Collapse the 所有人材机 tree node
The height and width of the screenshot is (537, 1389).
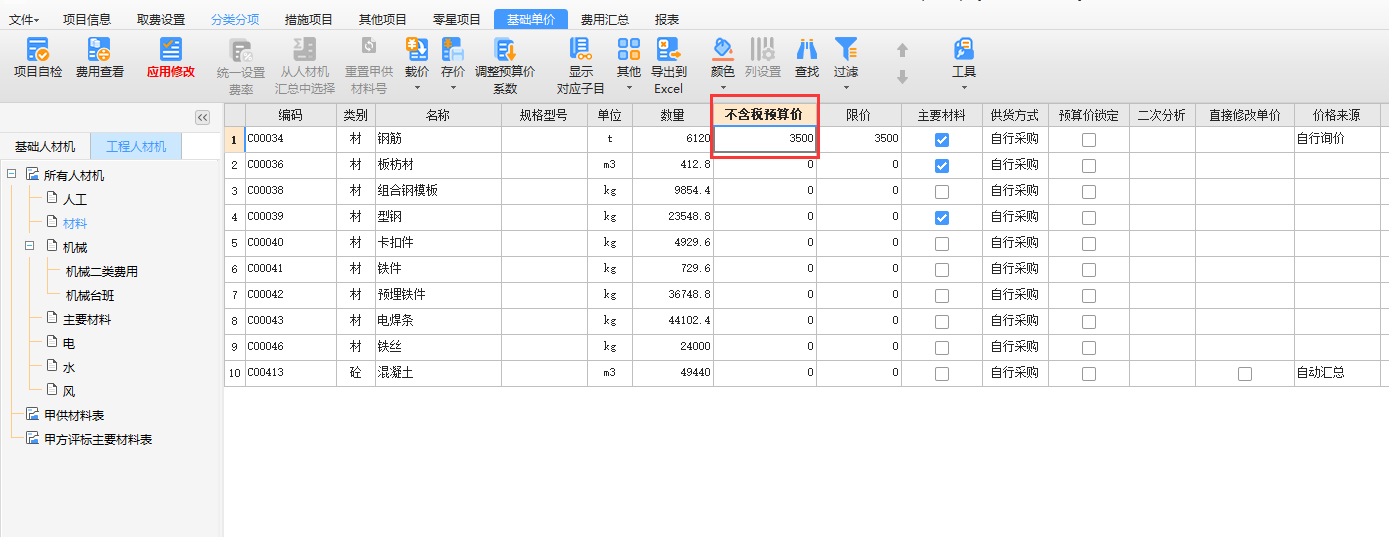(x=12, y=175)
